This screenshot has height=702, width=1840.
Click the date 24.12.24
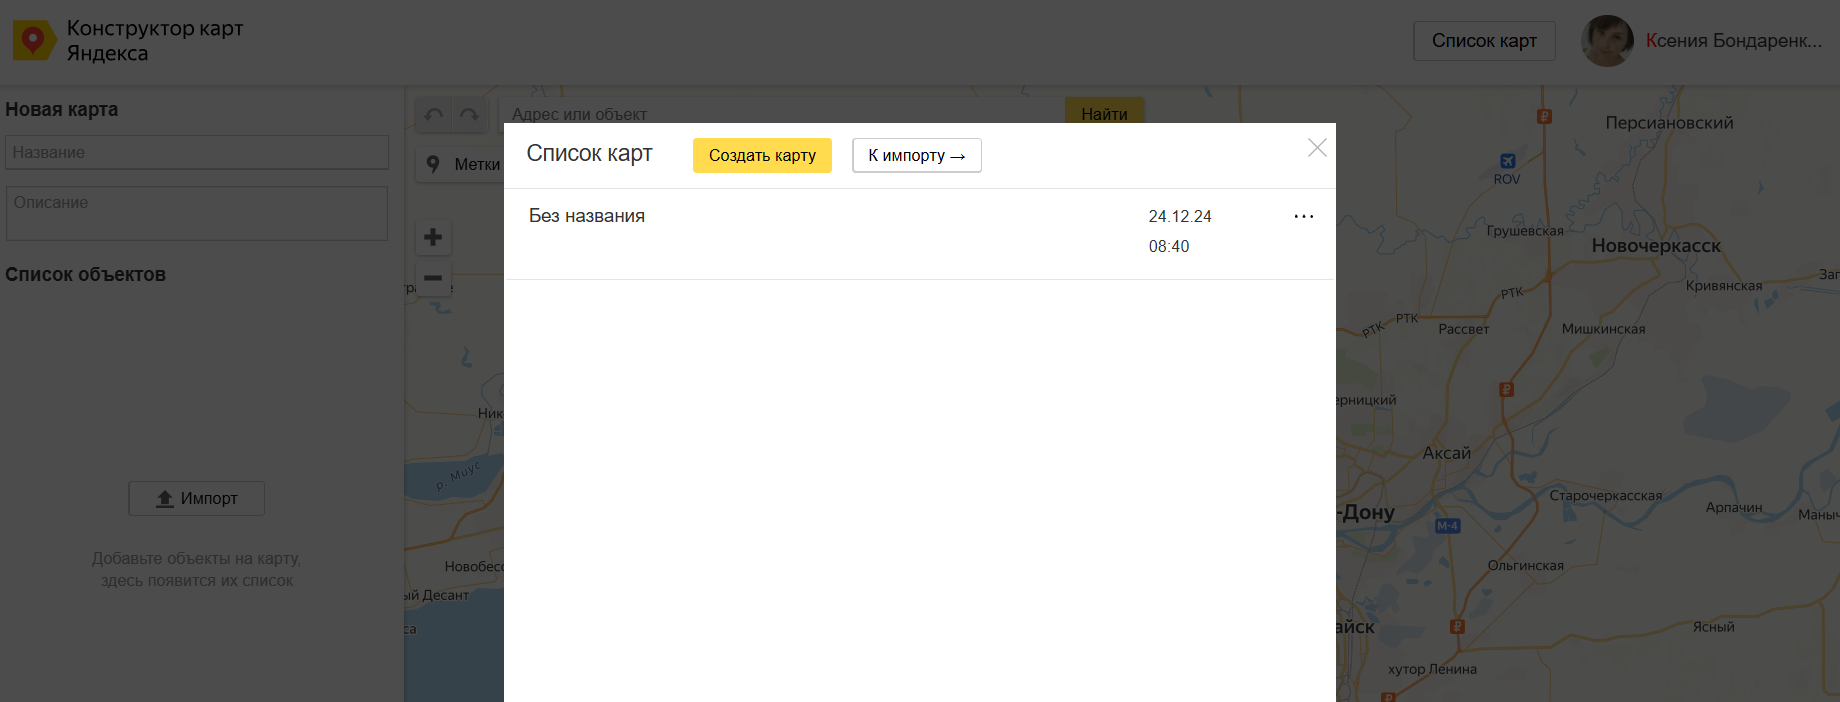[1180, 217]
